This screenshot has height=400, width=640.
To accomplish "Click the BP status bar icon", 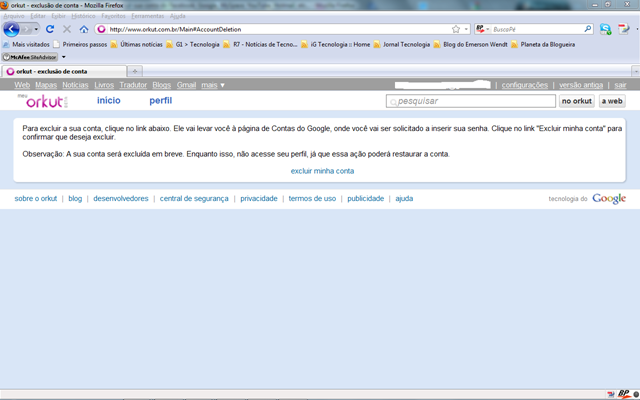I will [624, 394].
